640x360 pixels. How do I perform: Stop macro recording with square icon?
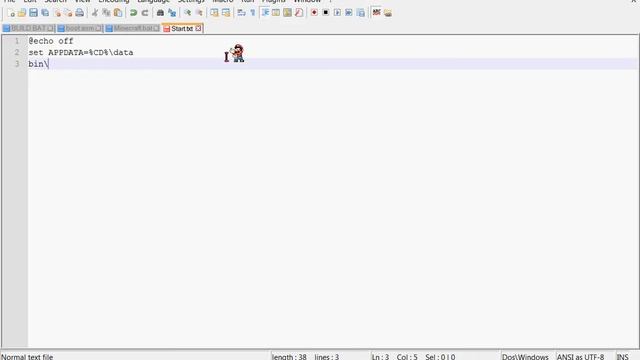[x=326, y=13]
